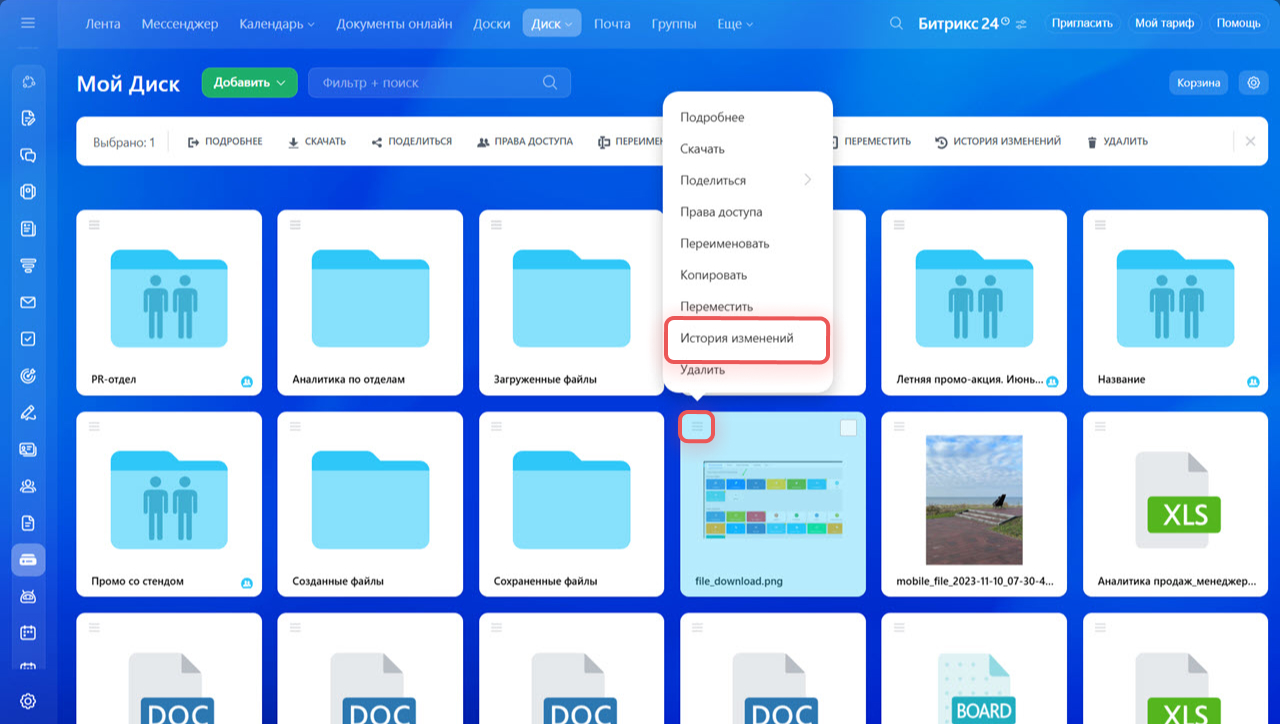1280x724 pixels.
Task: Open the card menu on Сохраненные файлы
Action: (x=496, y=426)
